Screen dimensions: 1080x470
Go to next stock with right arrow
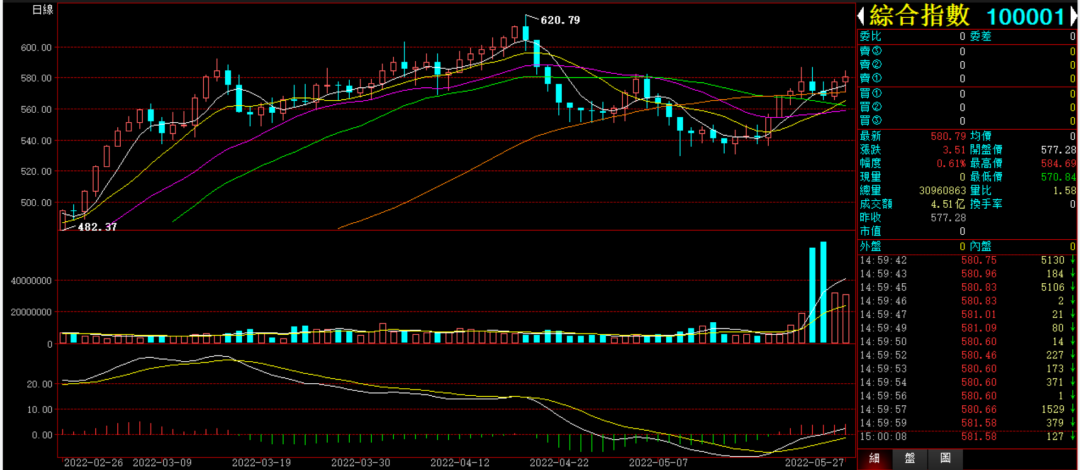pyautogui.click(x=1072, y=16)
